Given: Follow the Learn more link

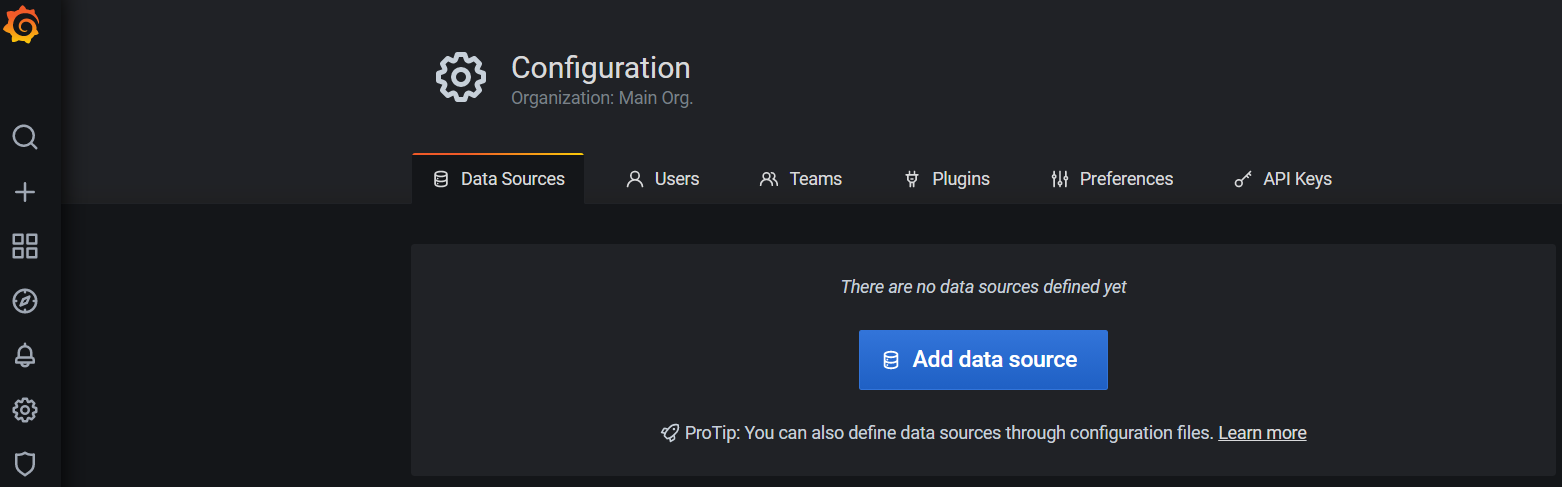Looking at the screenshot, I should (1262, 433).
